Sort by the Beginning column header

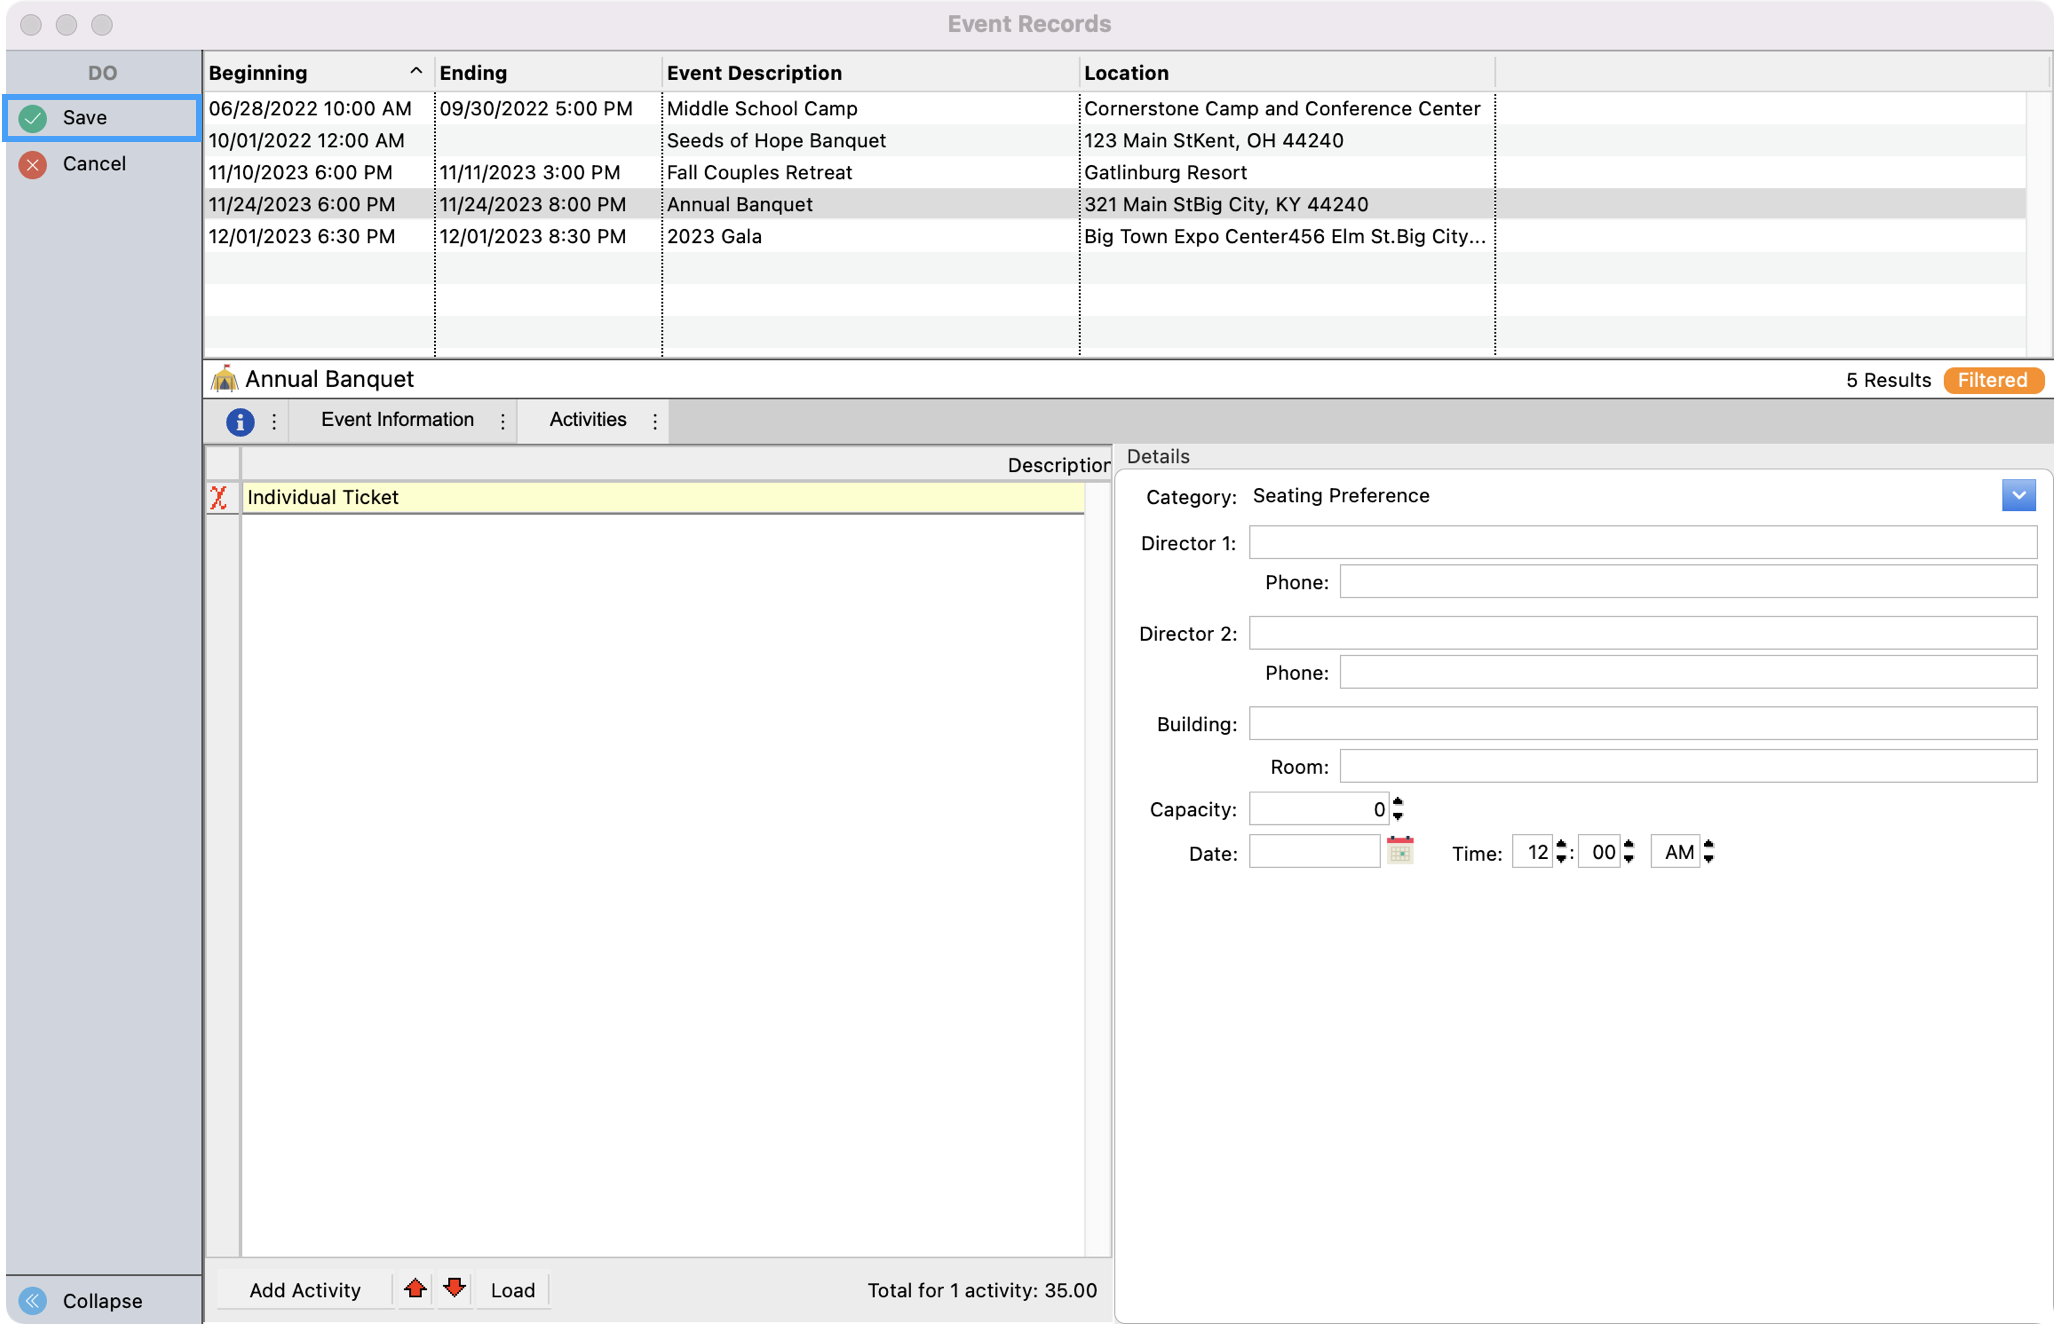tap(258, 73)
